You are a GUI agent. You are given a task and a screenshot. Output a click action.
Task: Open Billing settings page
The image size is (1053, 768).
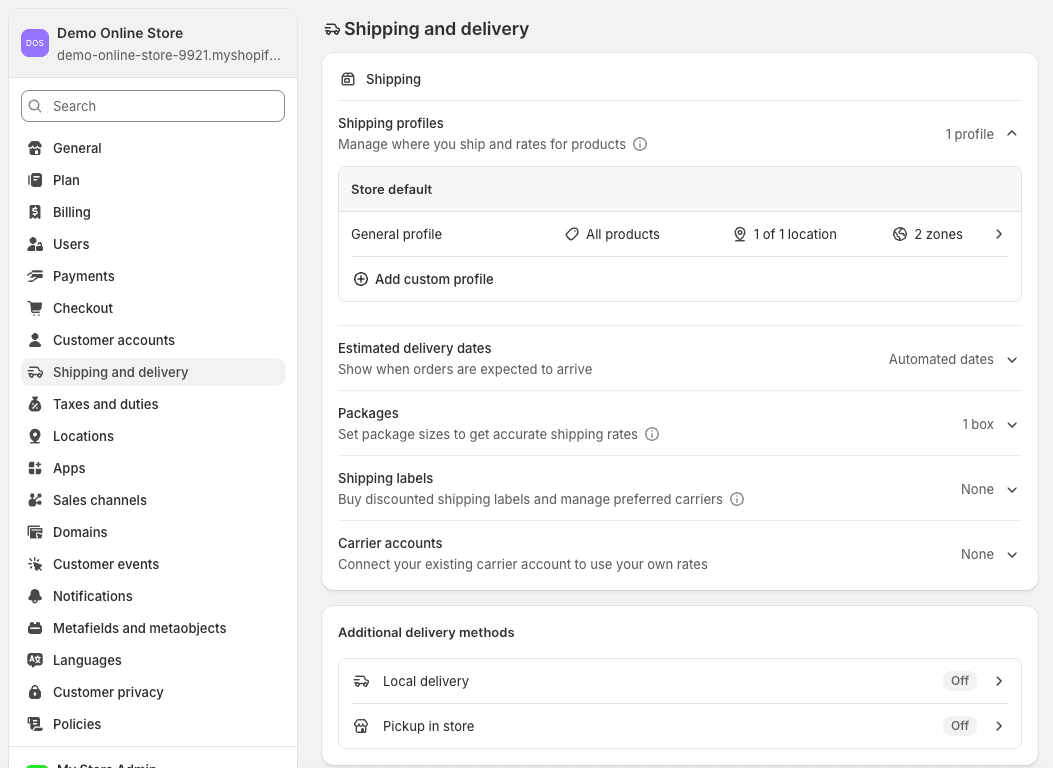153,212
